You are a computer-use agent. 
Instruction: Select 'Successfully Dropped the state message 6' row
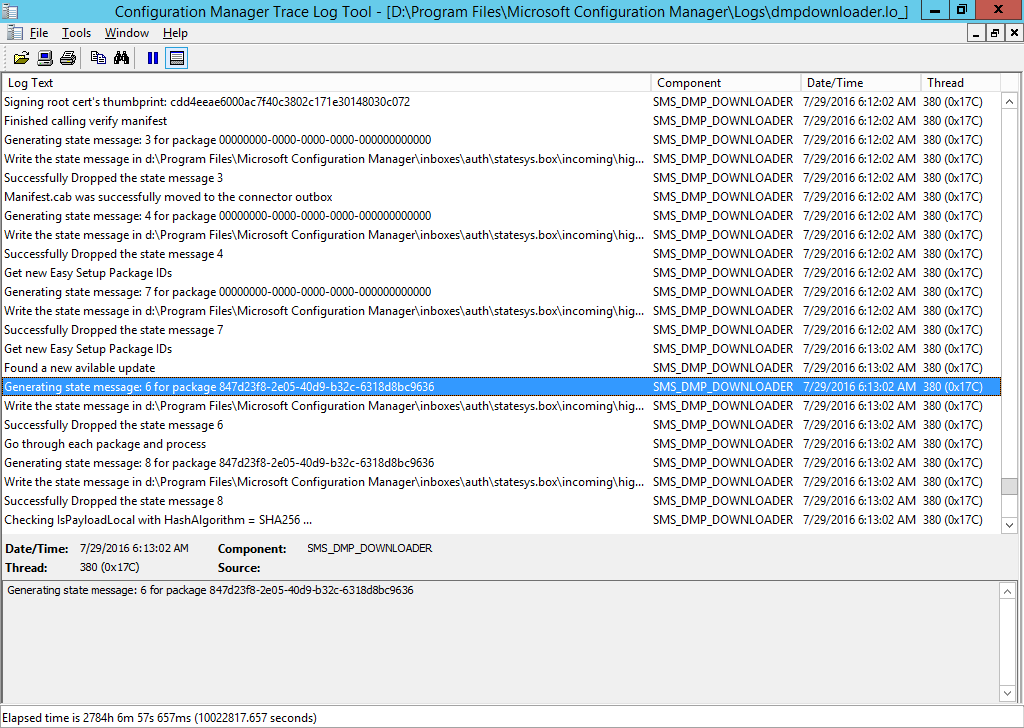[501, 424]
